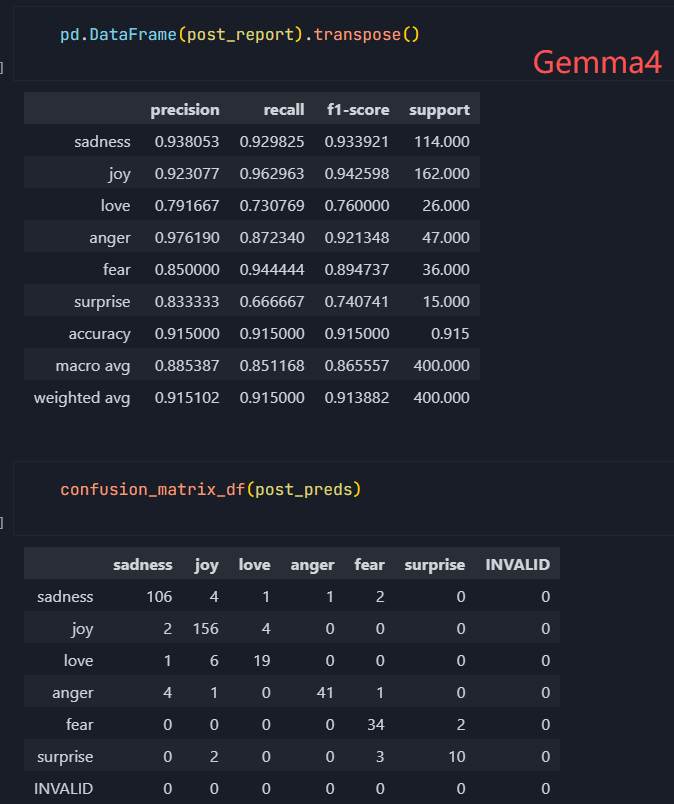Select fear f1-score value 0.894737
Viewport: 674px width, 804px height.
357,270
